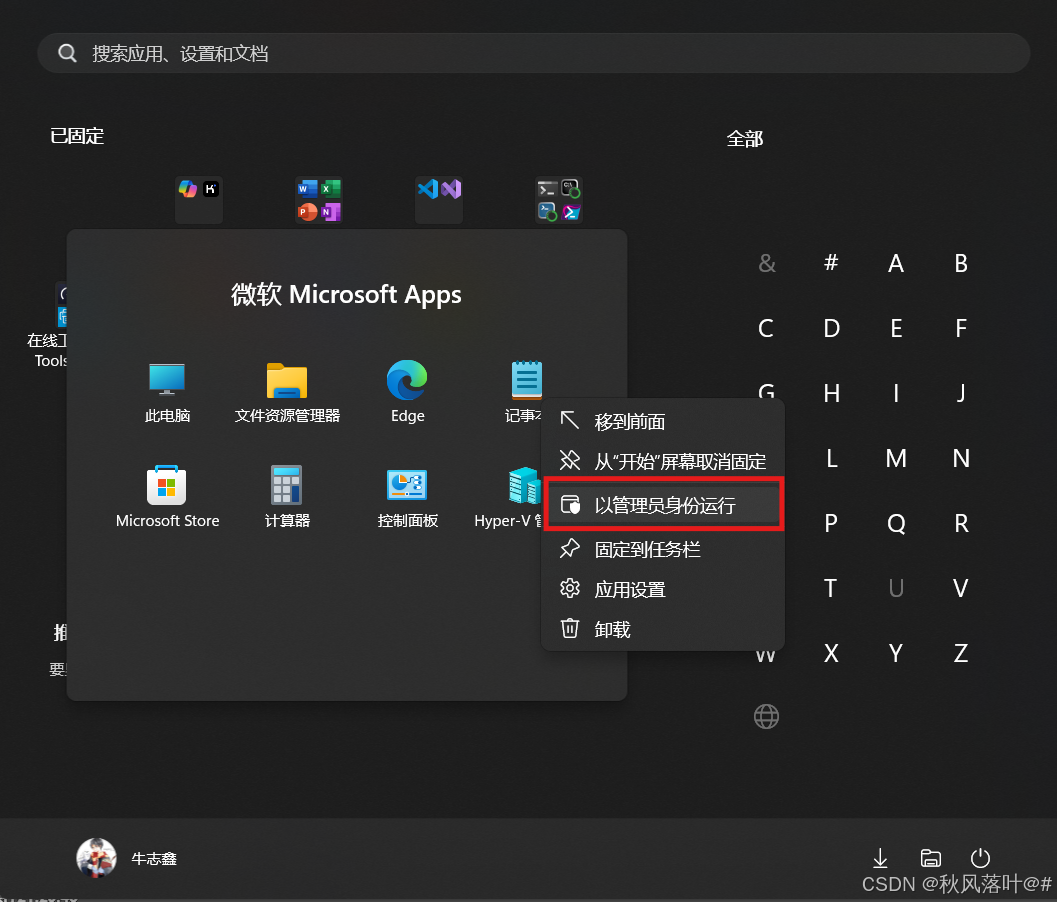The image size is (1057, 902).
Task: Jump to letter B in the index
Action: pyautogui.click(x=961, y=263)
